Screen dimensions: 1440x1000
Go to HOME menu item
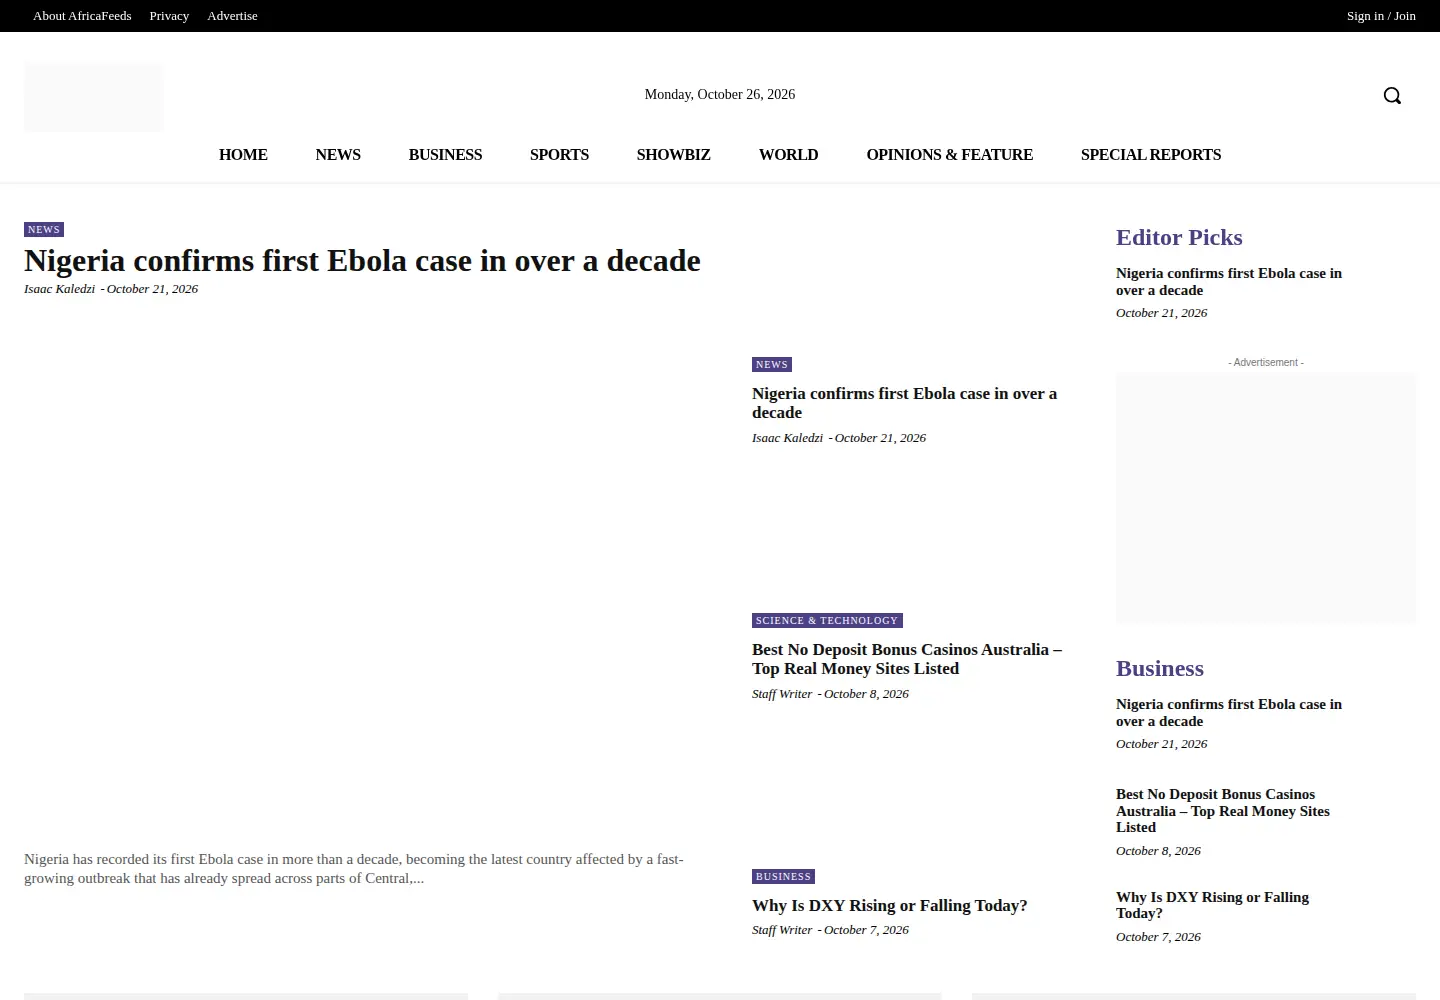pos(243,155)
